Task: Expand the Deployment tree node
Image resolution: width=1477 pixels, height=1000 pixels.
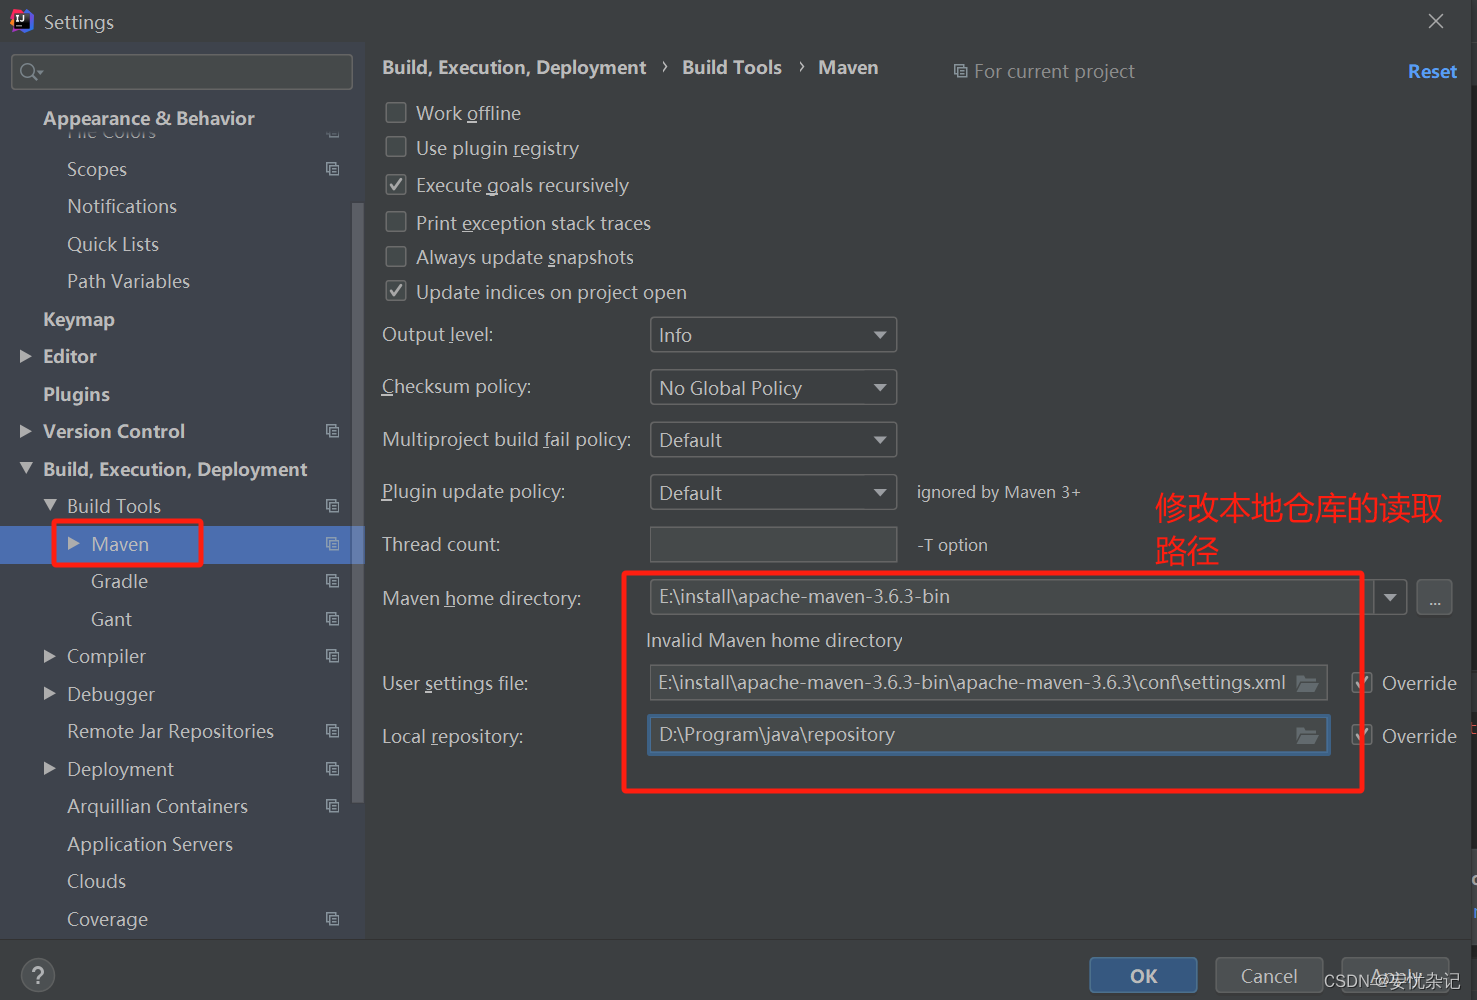Action: point(50,768)
